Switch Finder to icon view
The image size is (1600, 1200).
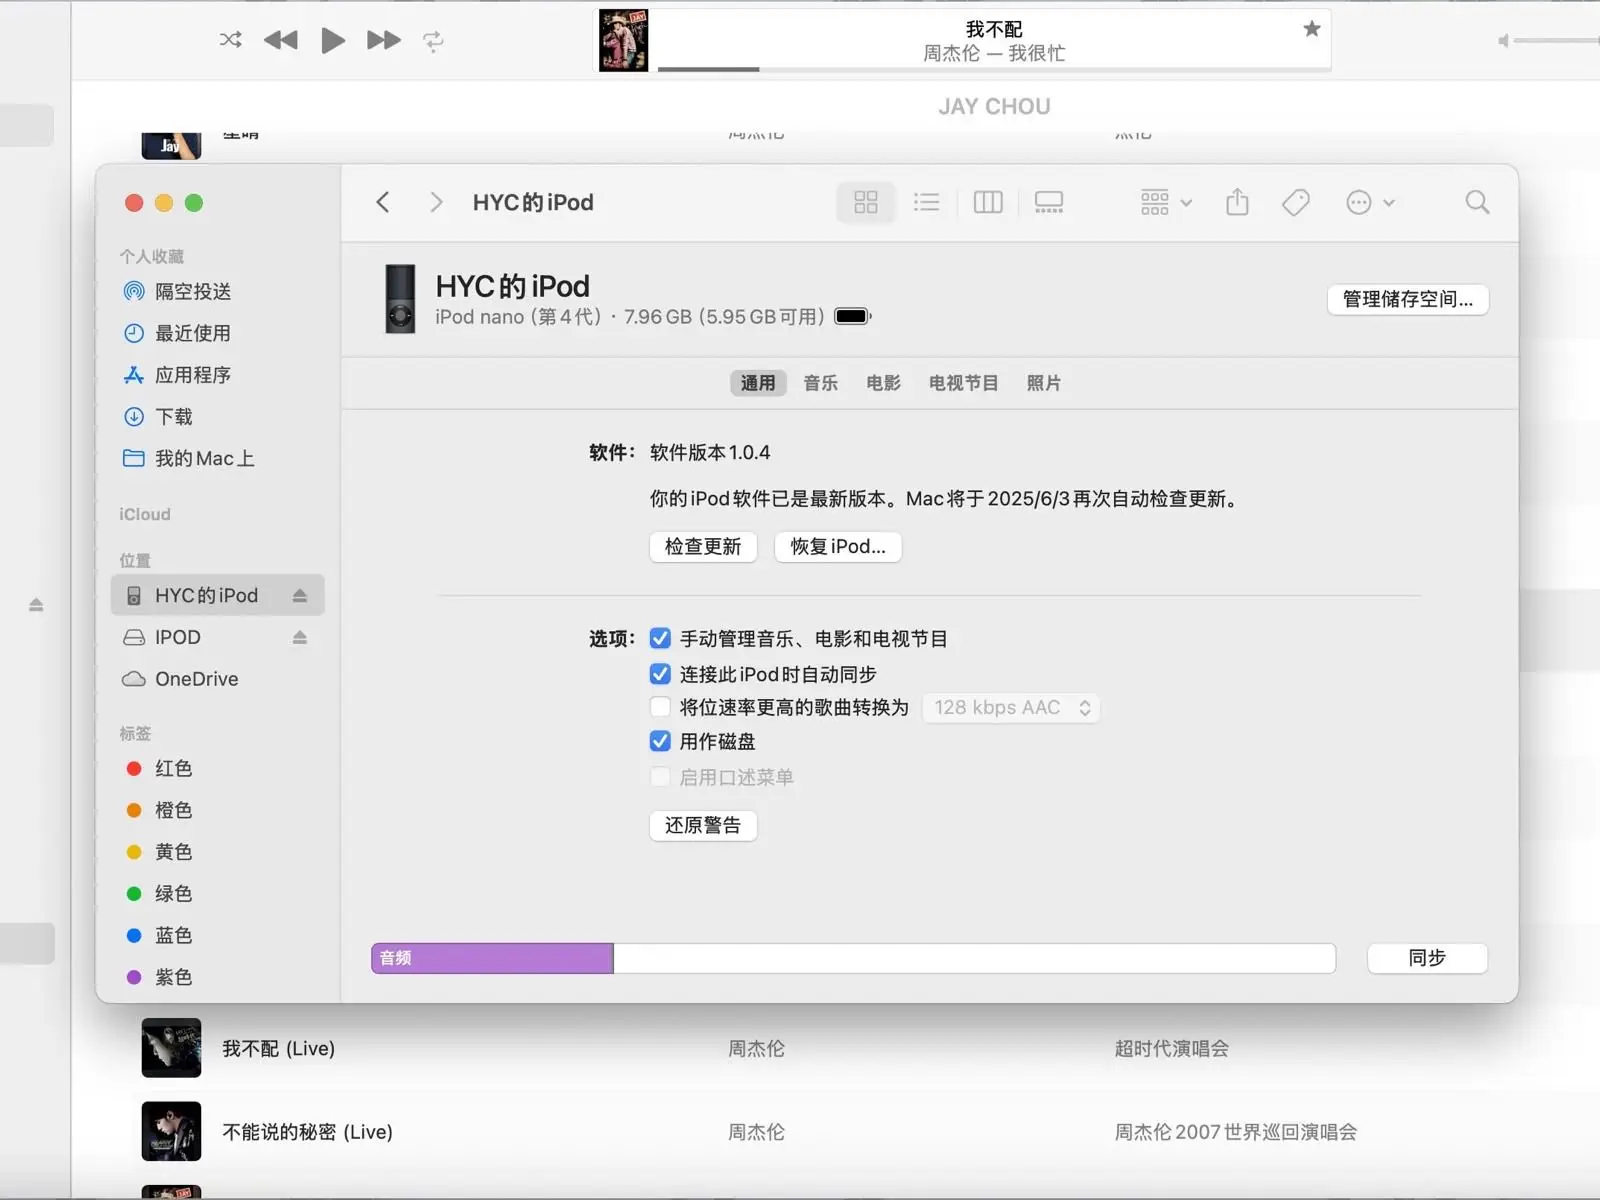pos(866,202)
